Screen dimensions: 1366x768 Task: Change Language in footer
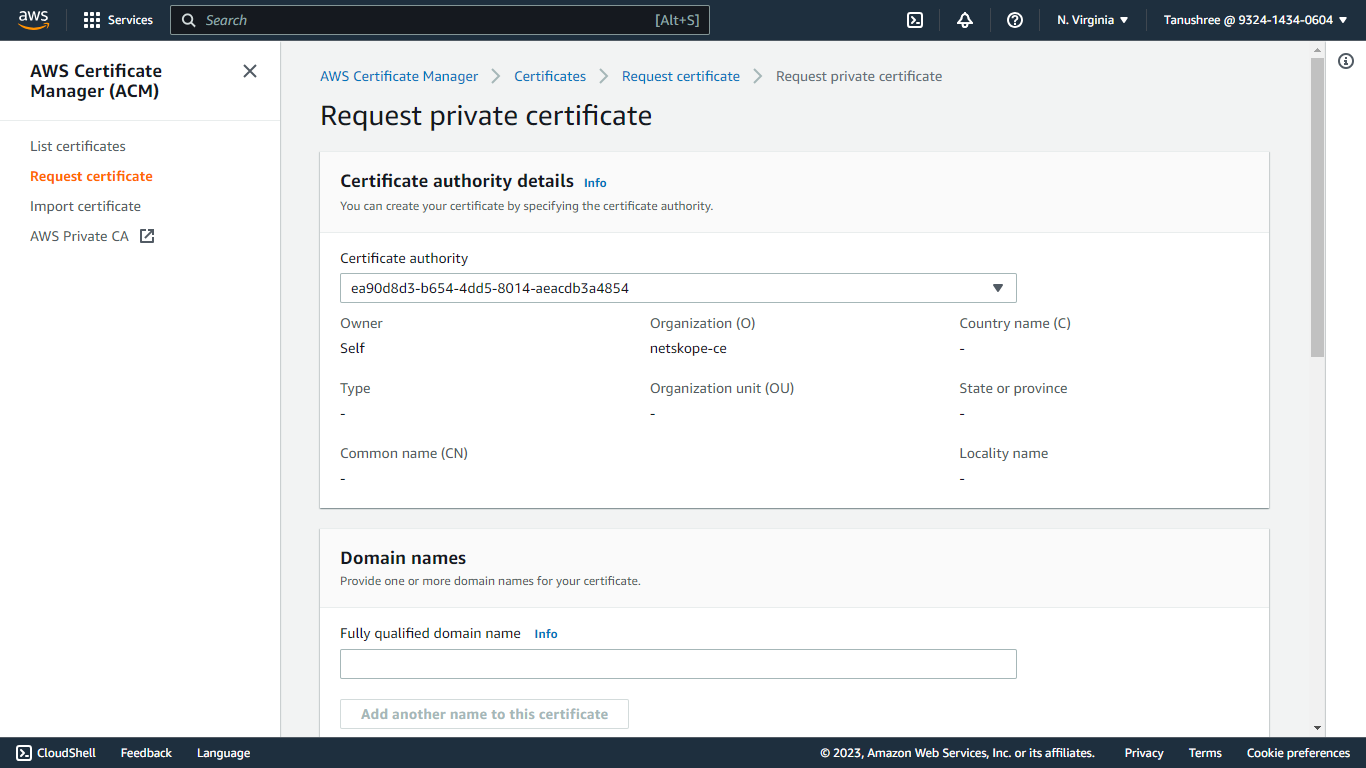pyautogui.click(x=223, y=753)
